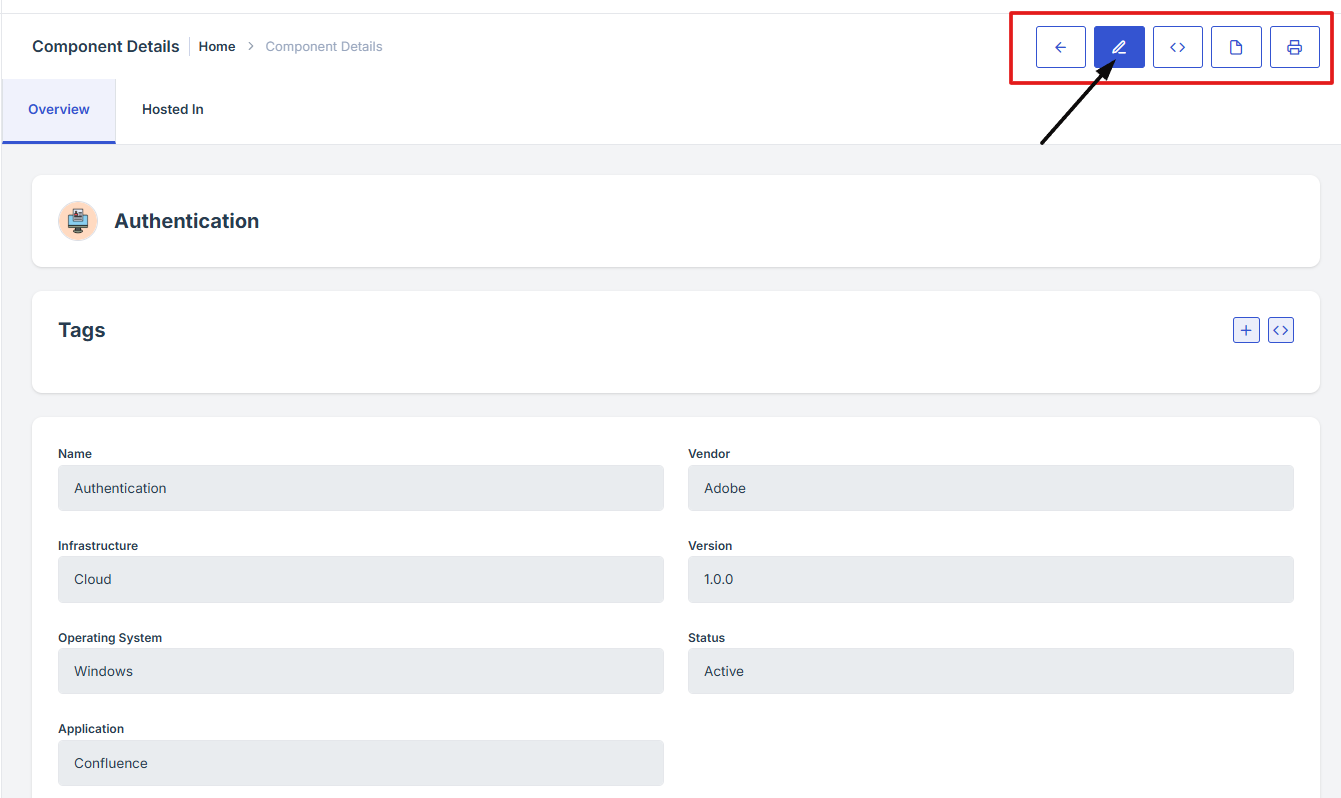The width and height of the screenshot is (1341, 798).
Task: Select the Infrastructure field showing Cloud
Action: 360,580
